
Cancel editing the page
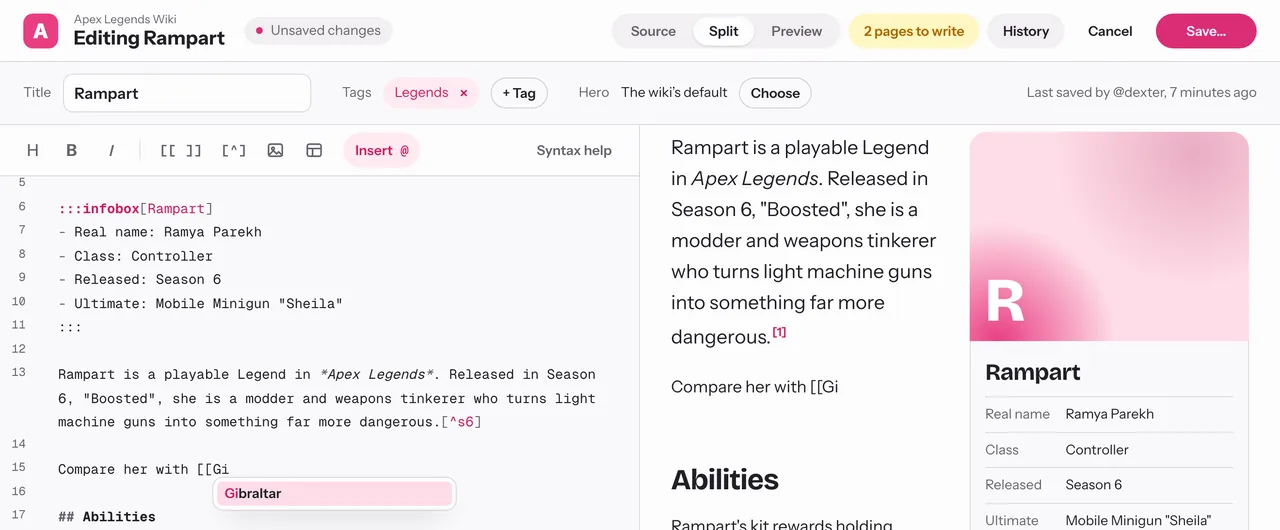click(x=1110, y=31)
